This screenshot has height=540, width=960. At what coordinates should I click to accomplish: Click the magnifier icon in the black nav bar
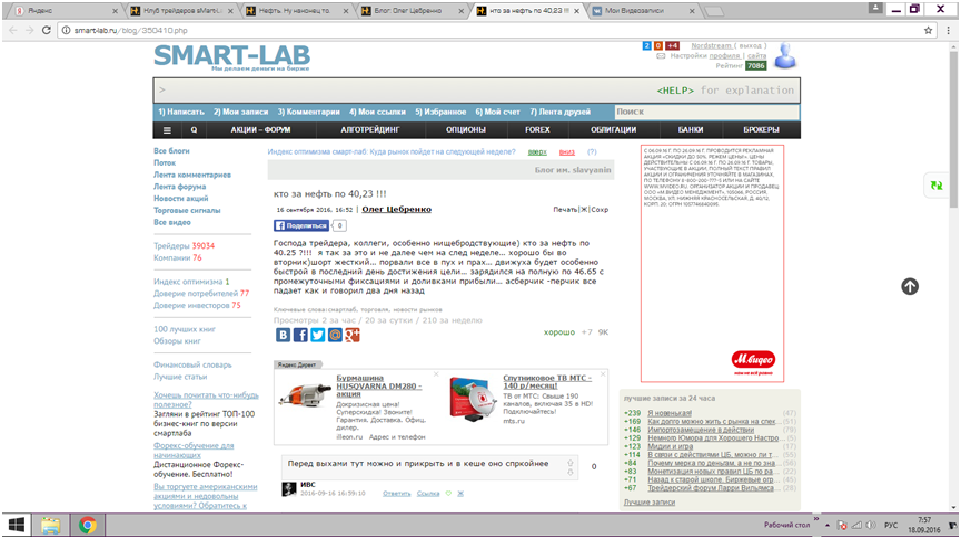[x=193, y=130]
